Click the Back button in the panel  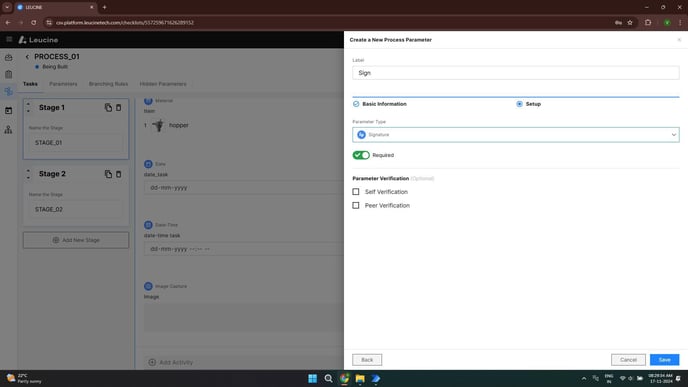tap(367, 360)
